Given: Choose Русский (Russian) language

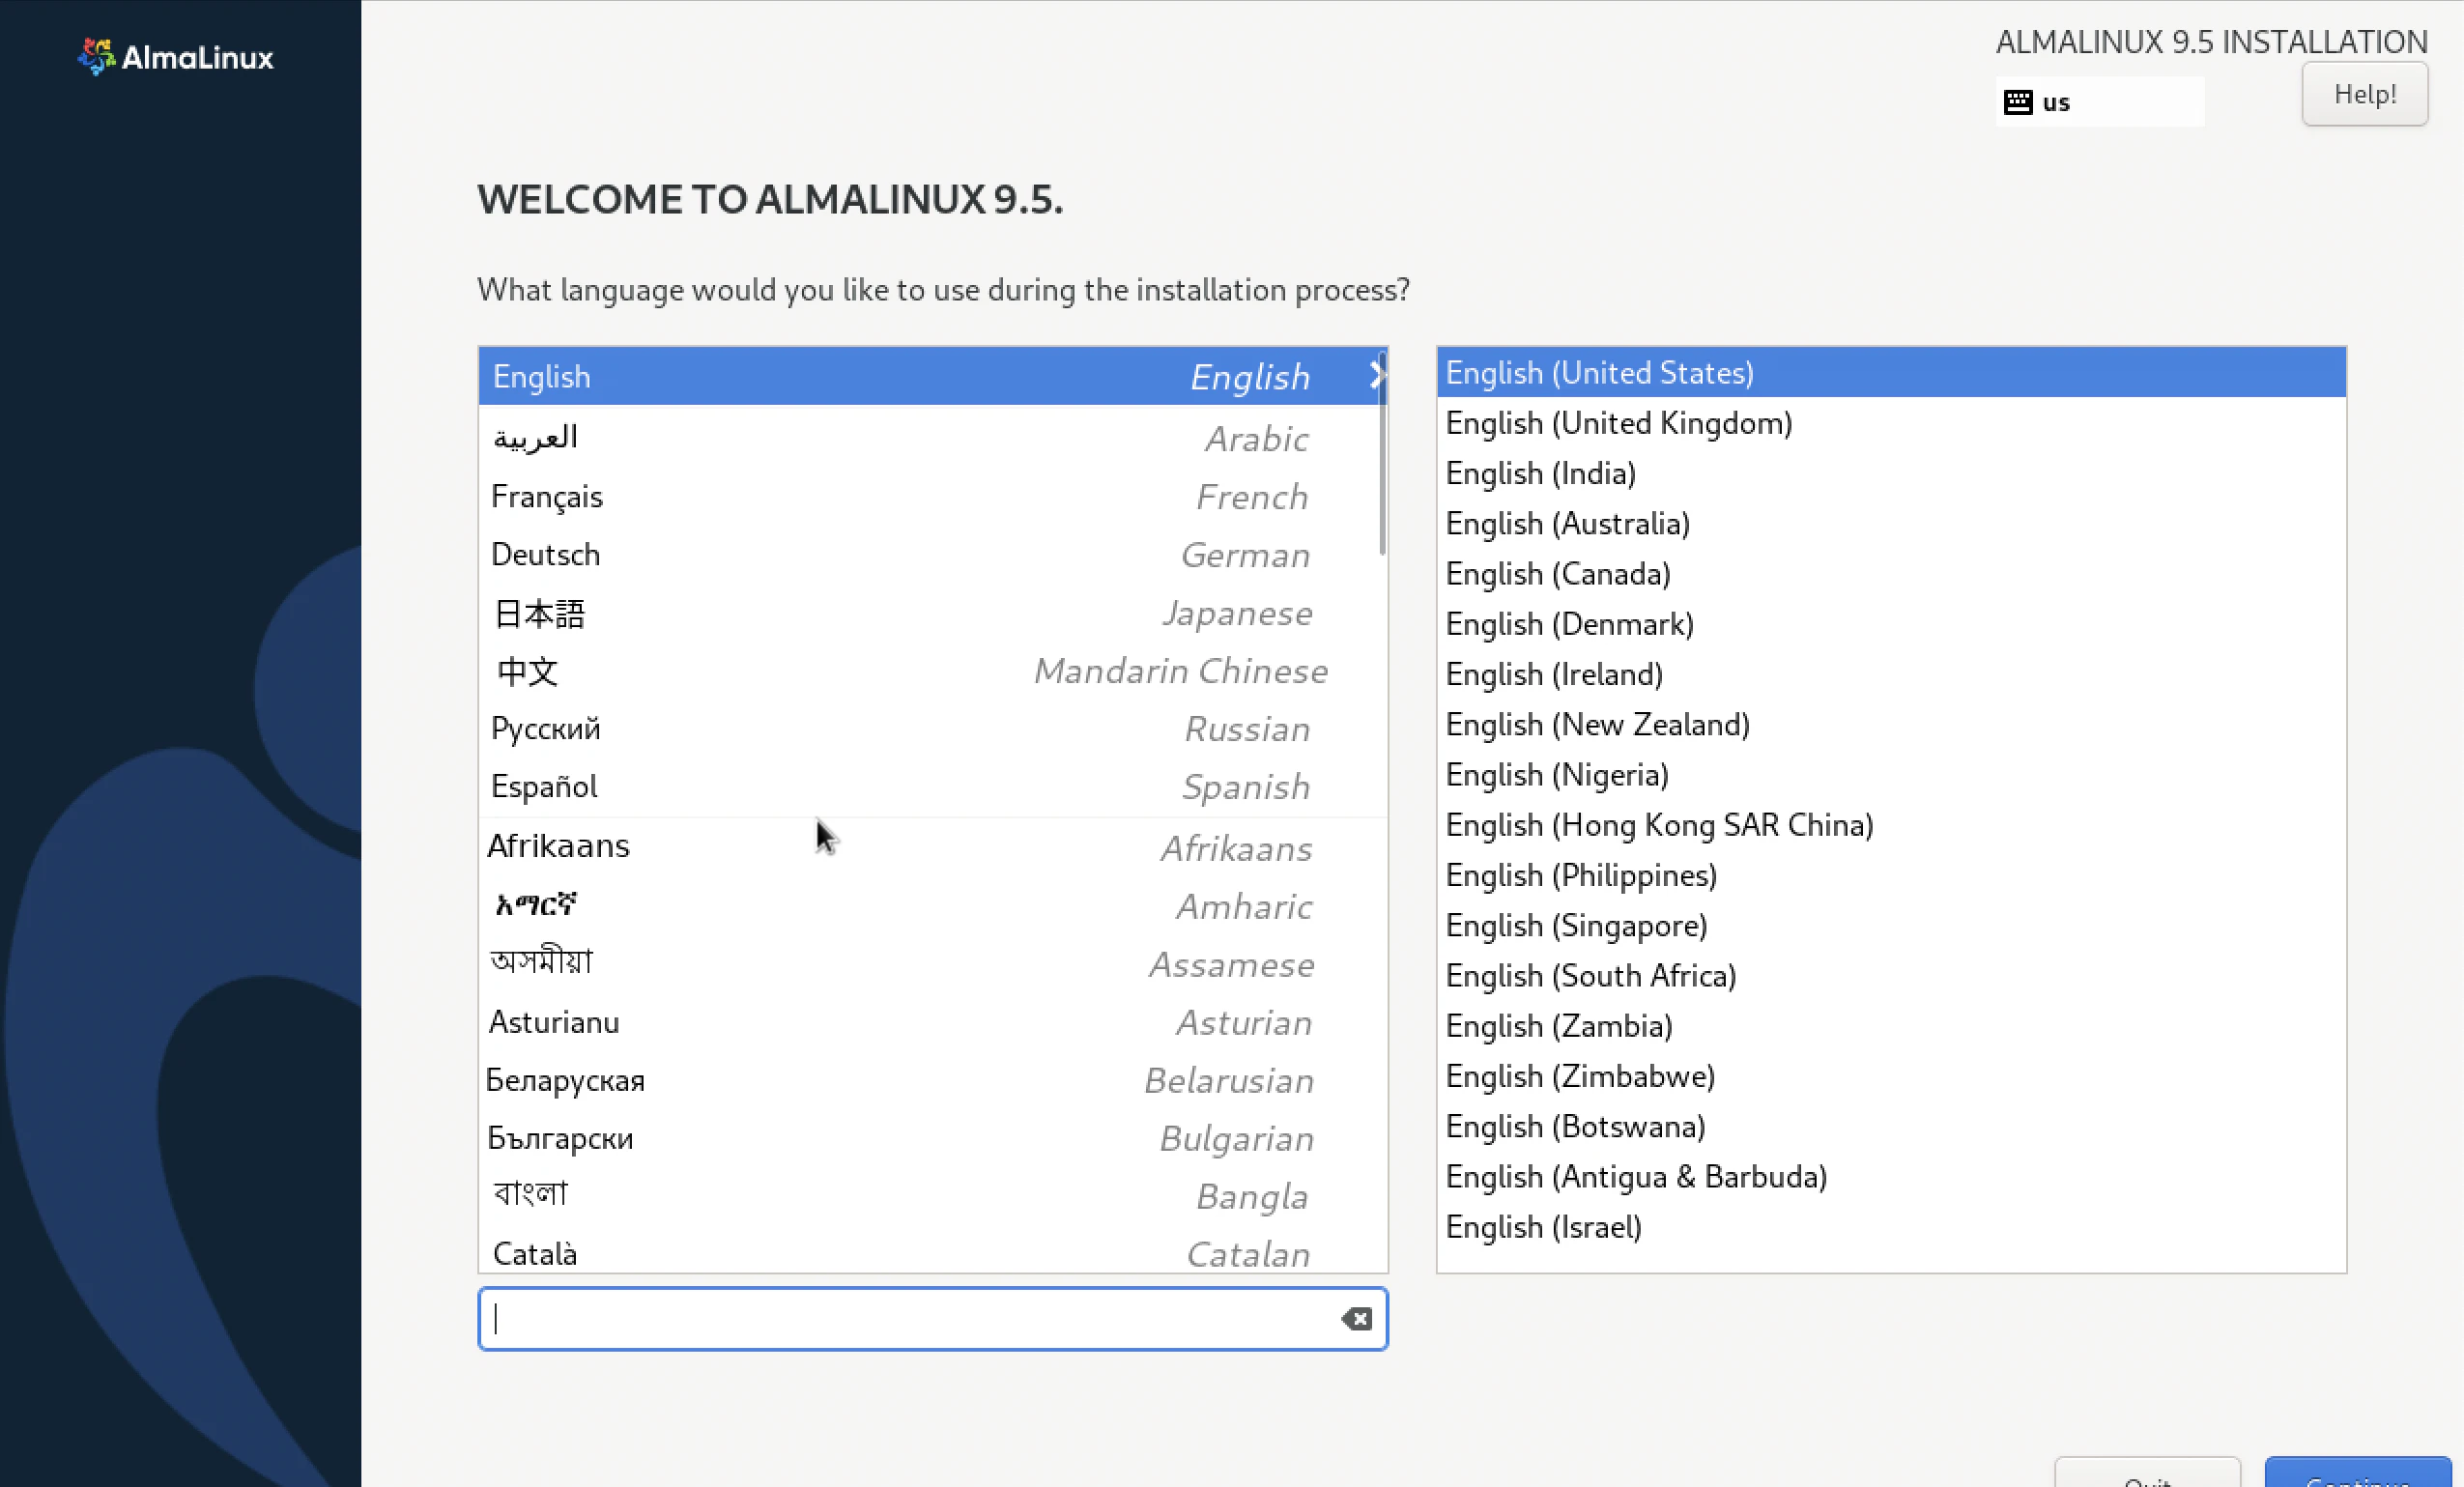Looking at the screenshot, I should (932, 728).
